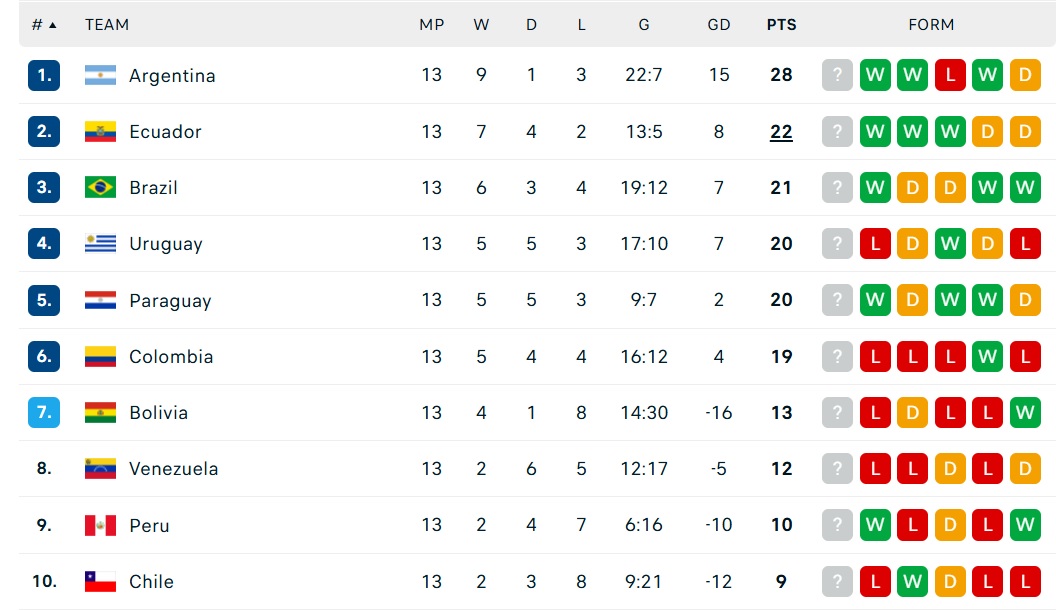Image resolution: width=1056 pixels, height=610 pixels.
Task: Click the Argentina flag icon
Action: pyautogui.click(x=100, y=75)
